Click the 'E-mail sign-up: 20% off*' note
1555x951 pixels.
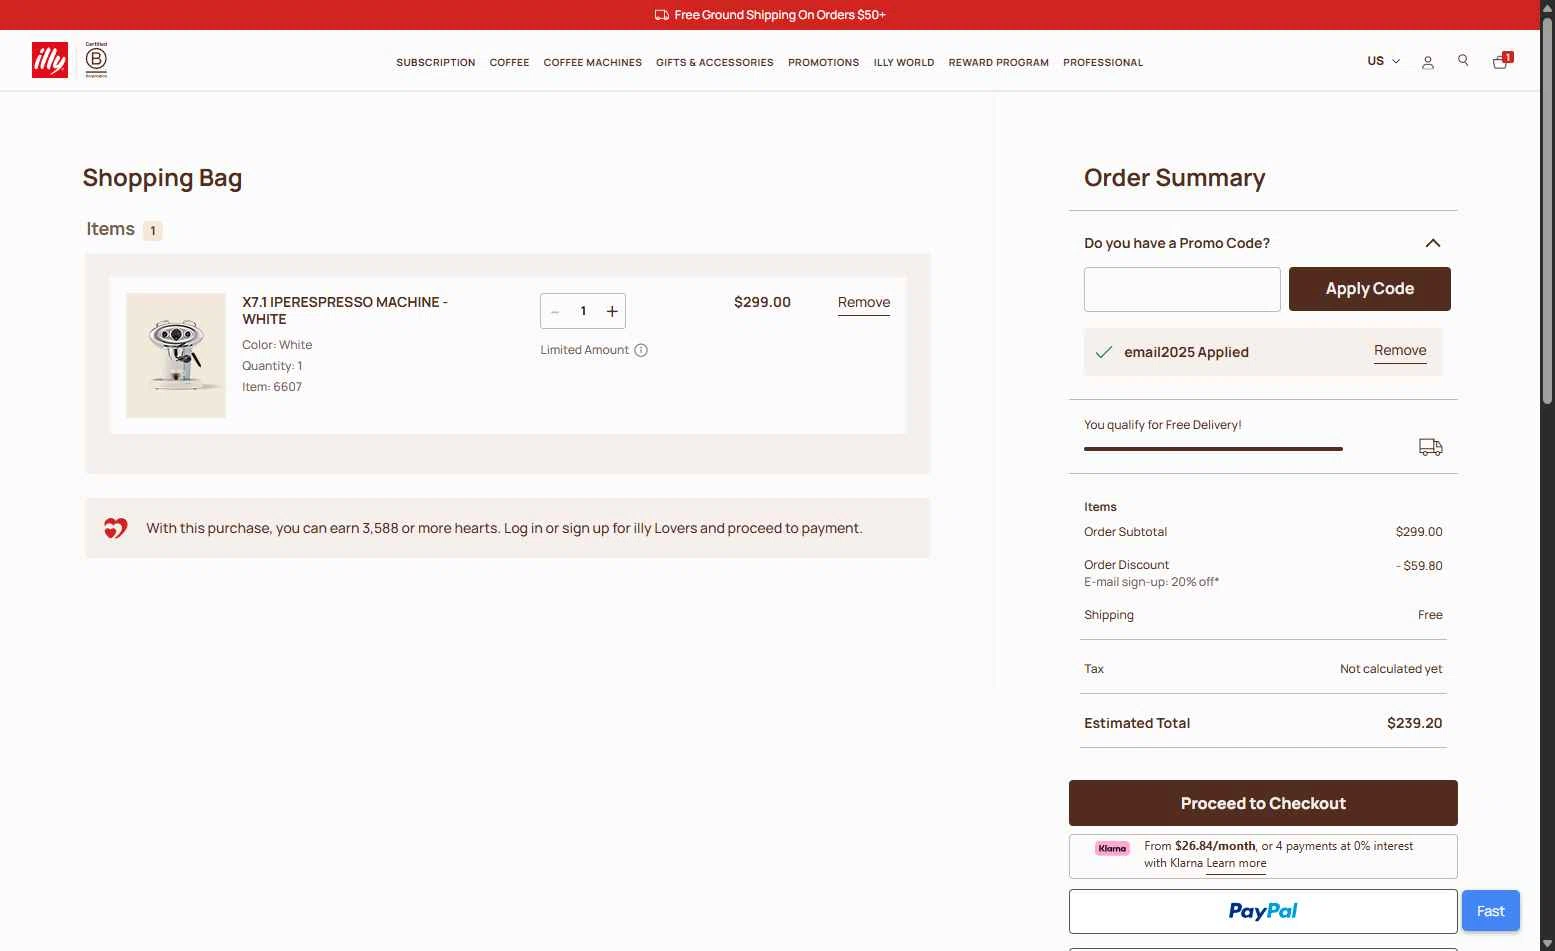pyautogui.click(x=1152, y=582)
